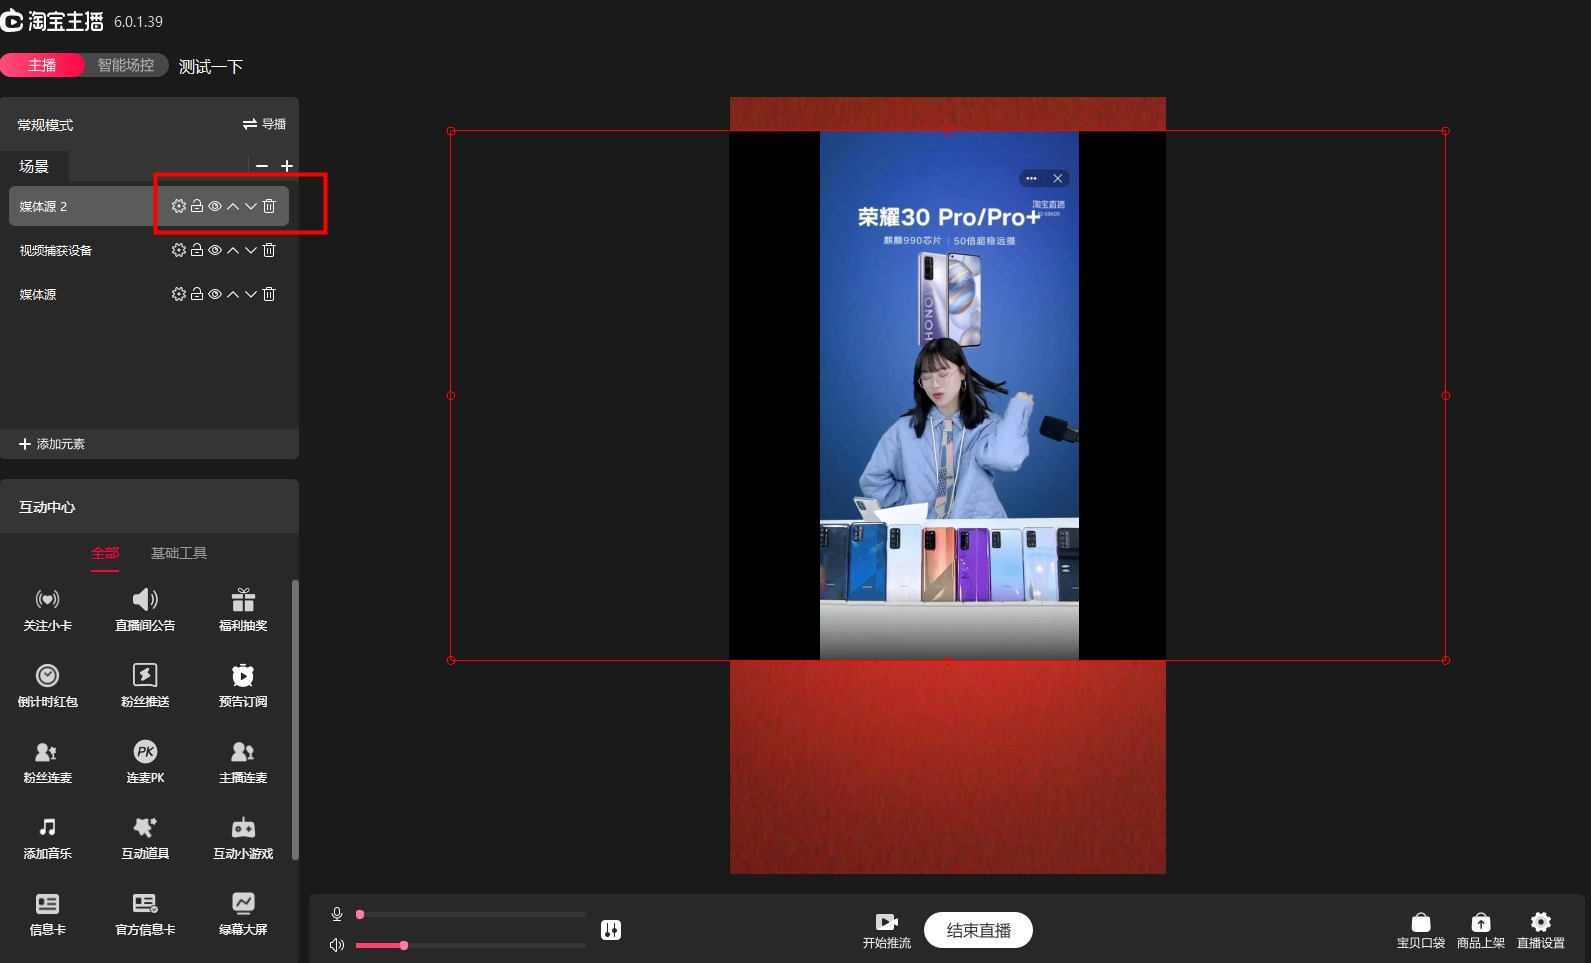Image resolution: width=1591 pixels, height=963 pixels.
Task: Open settings gear for 视频捕获设备
Action: [x=179, y=250]
